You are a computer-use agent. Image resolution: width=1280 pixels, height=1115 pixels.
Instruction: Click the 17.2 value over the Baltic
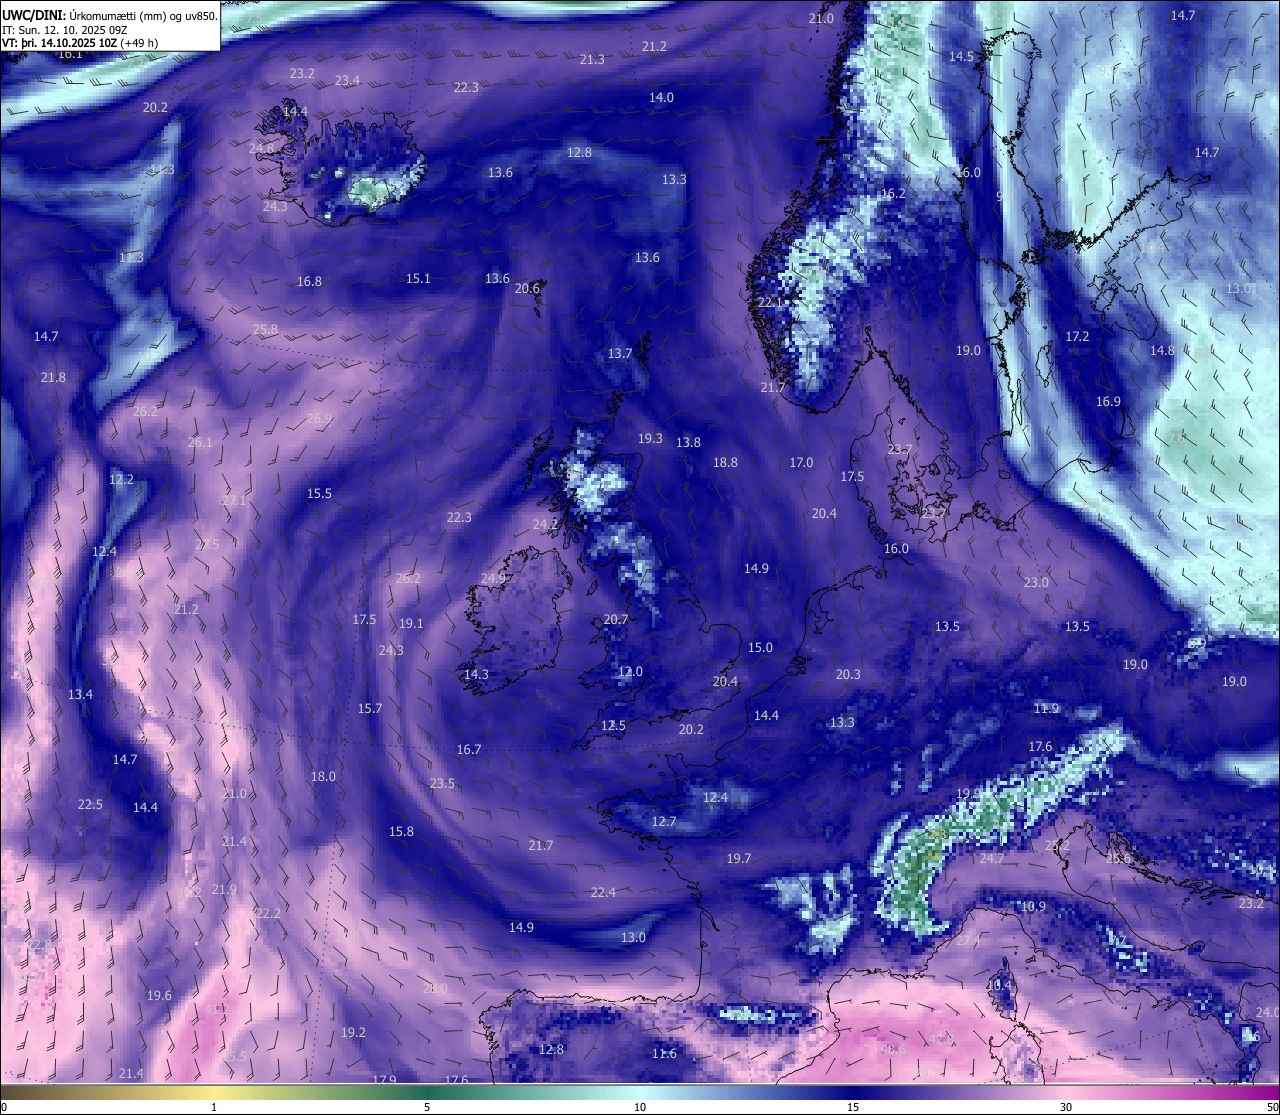[x=1077, y=337]
